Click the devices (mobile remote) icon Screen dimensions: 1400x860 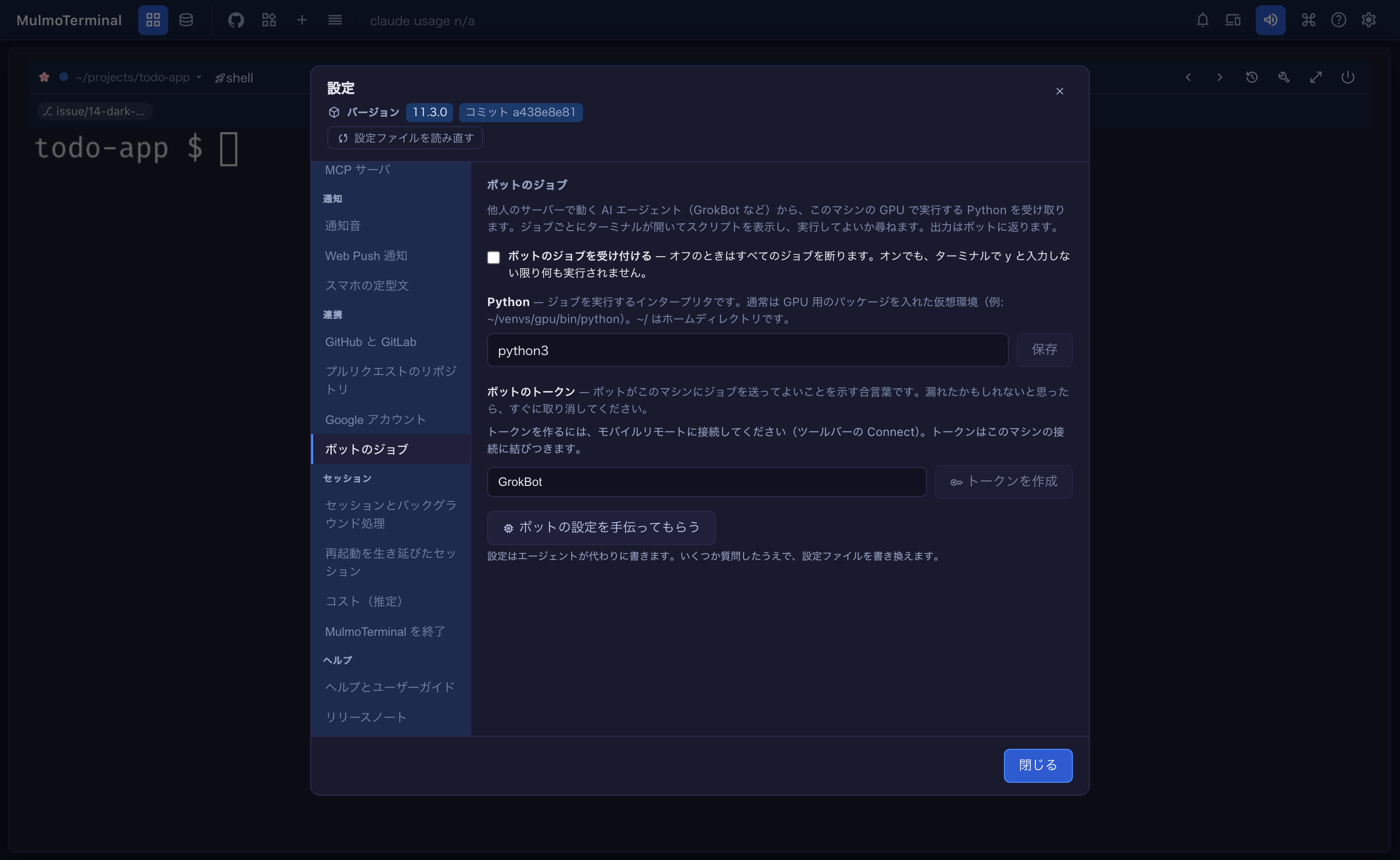[x=1233, y=20]
